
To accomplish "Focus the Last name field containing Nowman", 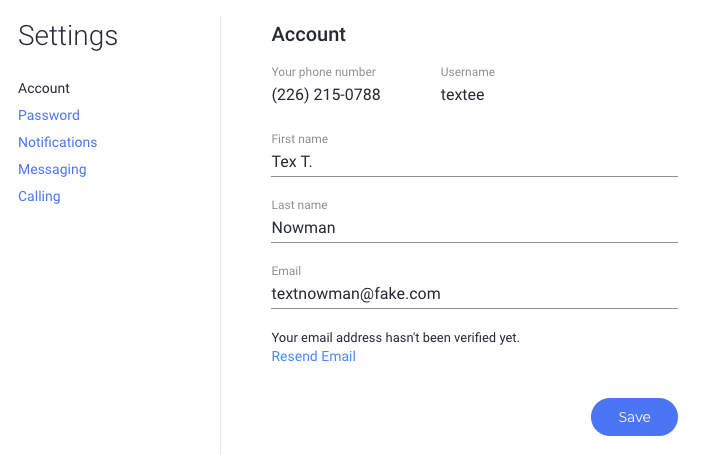I will click(474, 227).
